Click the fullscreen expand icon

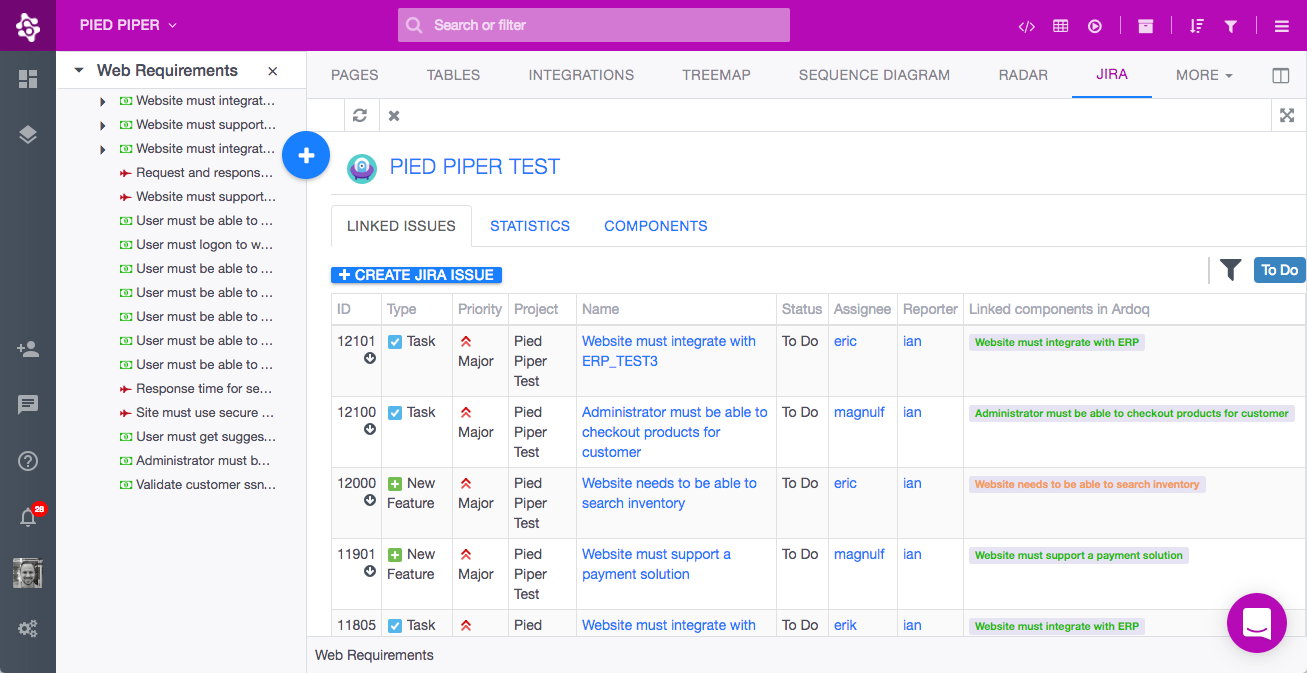[1288, 116]
